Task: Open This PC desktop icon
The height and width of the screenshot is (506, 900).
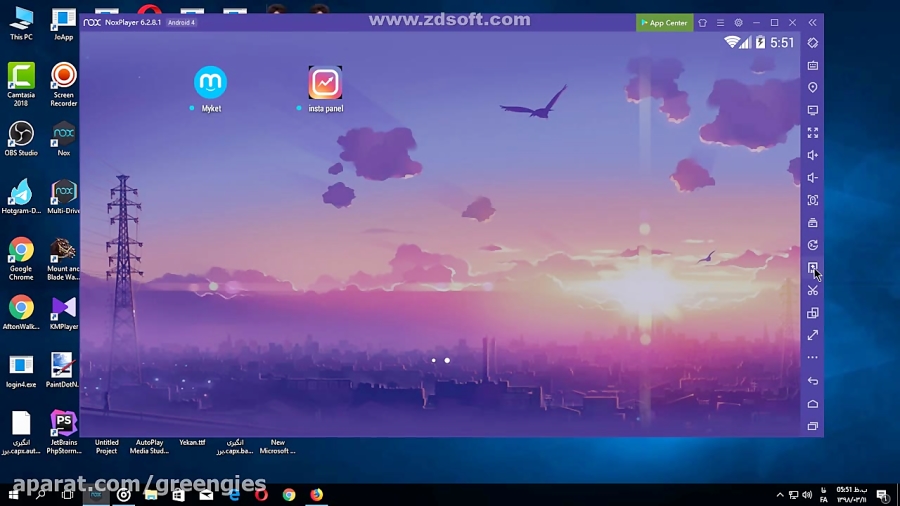Action: tap(21, 24)
